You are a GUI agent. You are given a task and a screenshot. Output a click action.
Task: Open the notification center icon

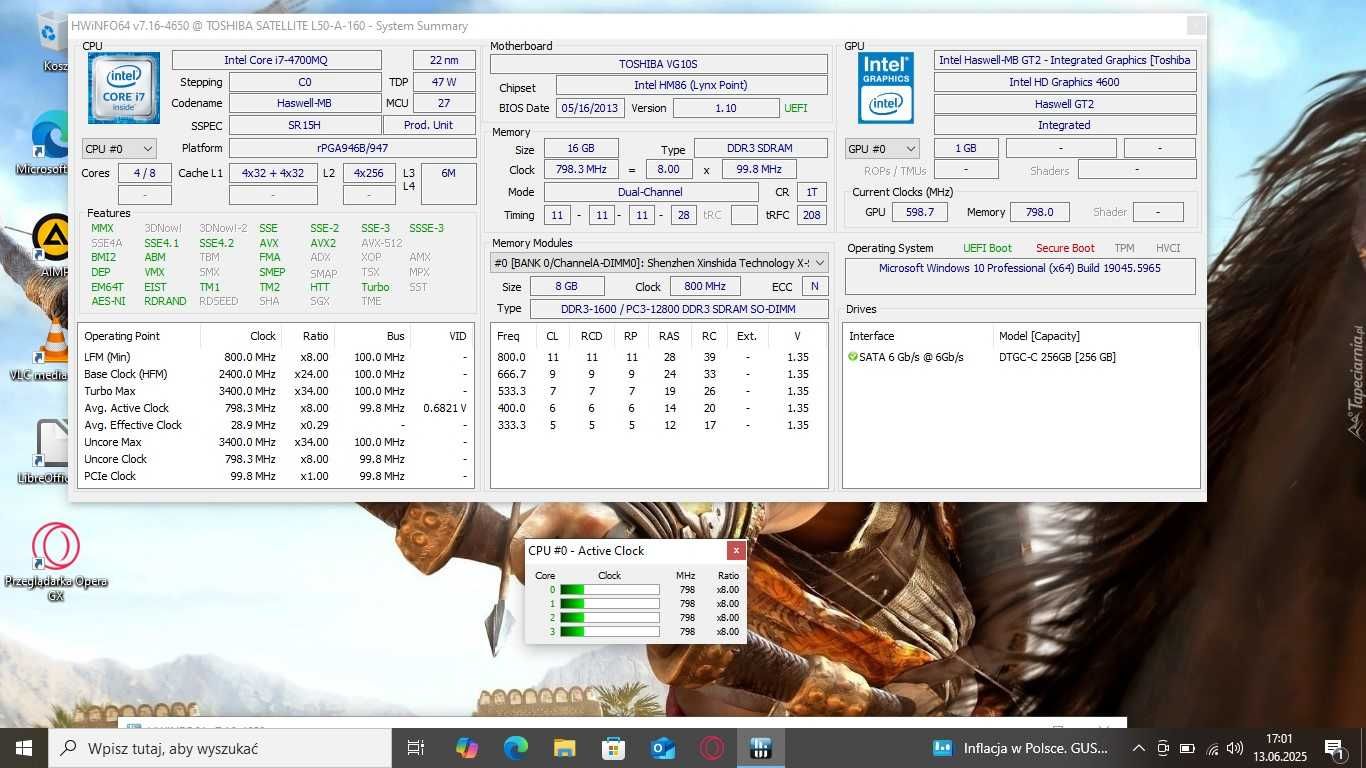[1334, 748]
